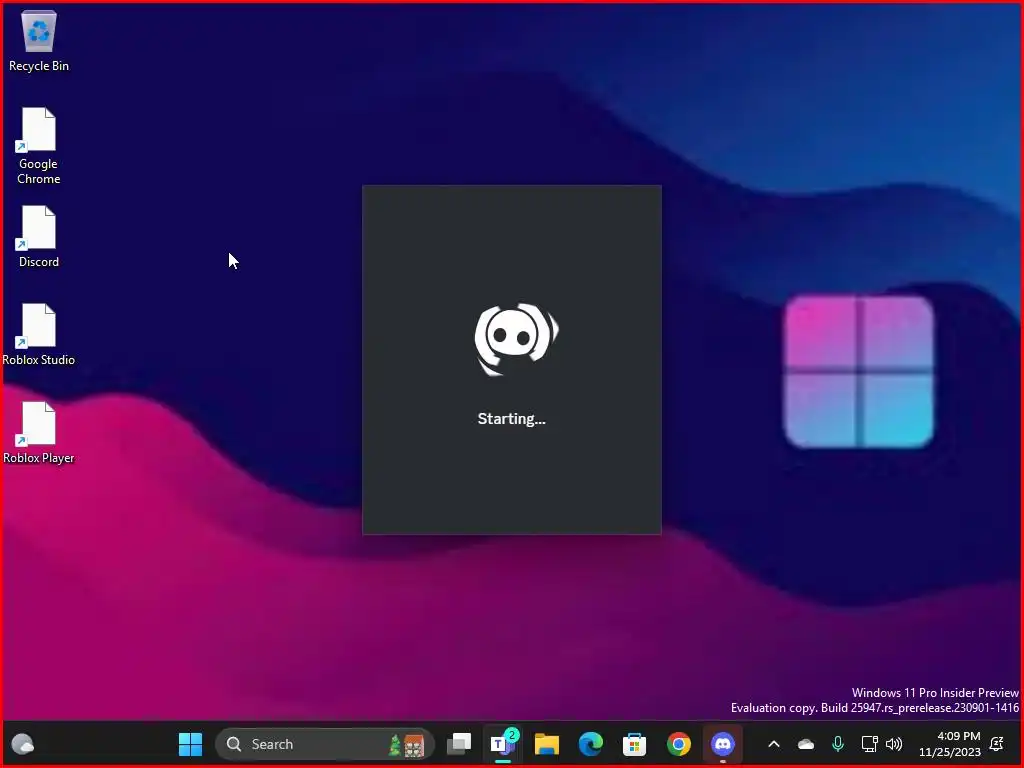Open the notification bell icon

(997, 744)
